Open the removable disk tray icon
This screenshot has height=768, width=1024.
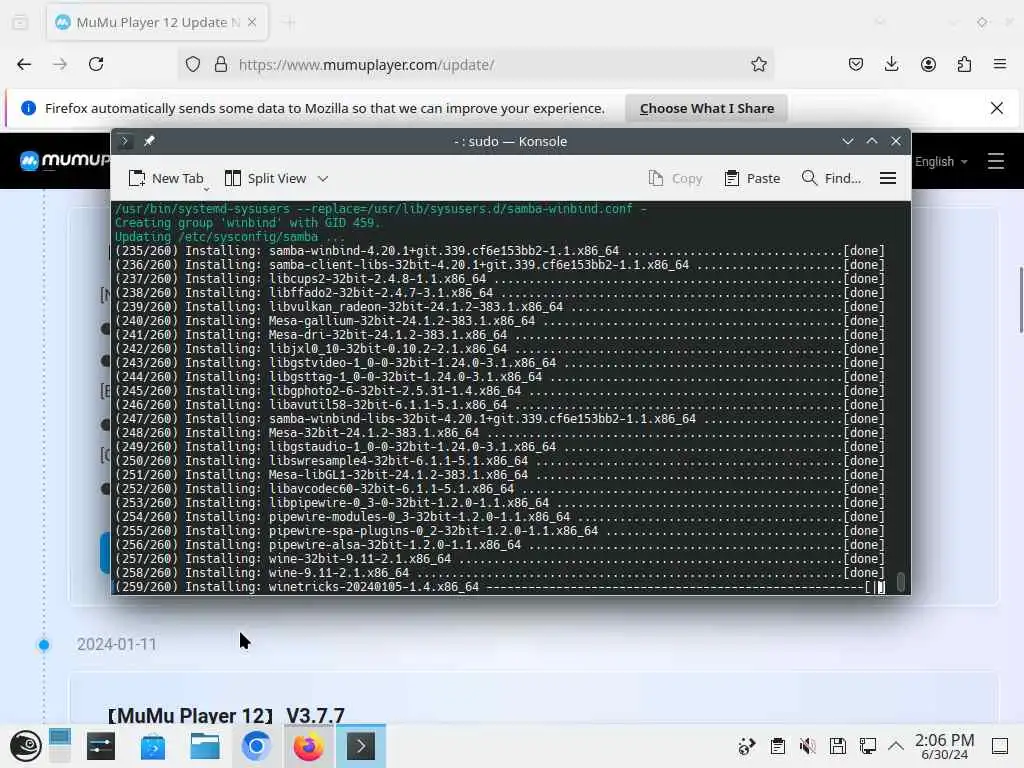[x=838, y=746]
